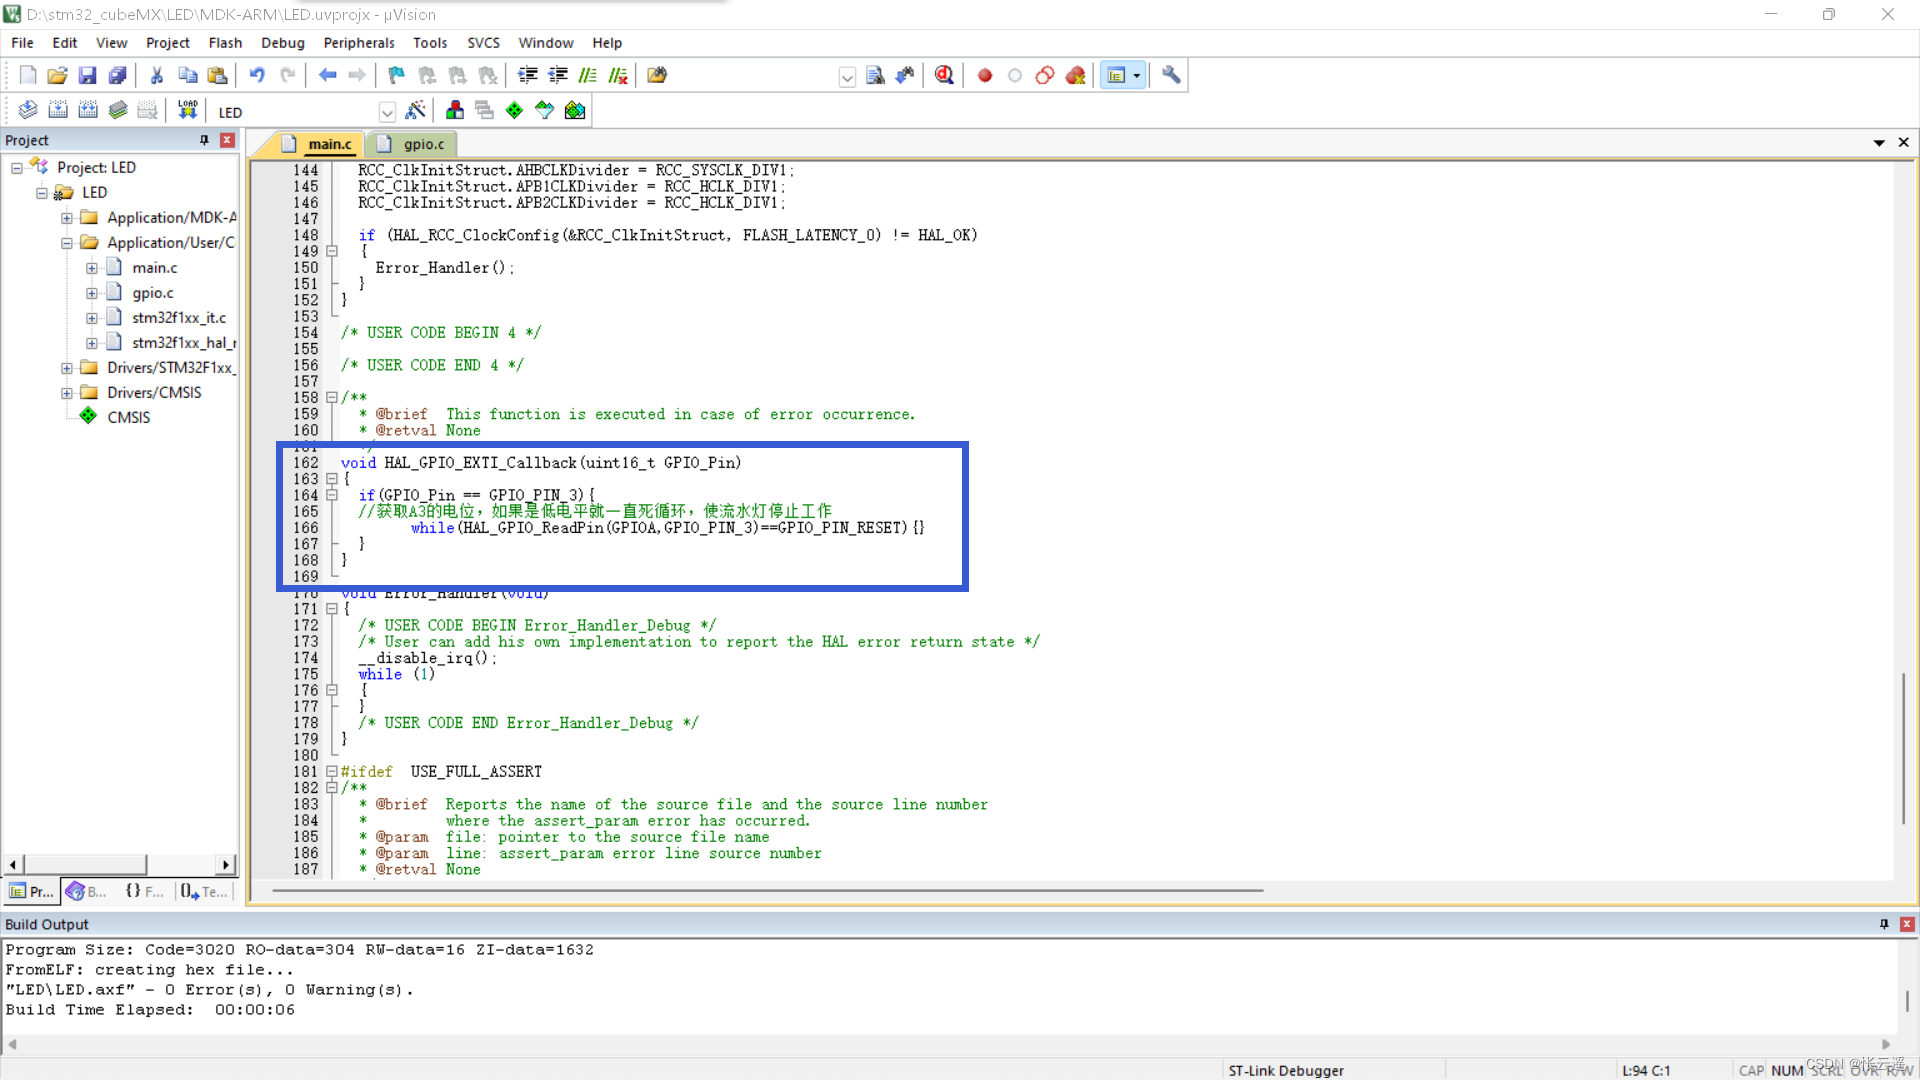Select main.c in the Project tree

(156, 267)
